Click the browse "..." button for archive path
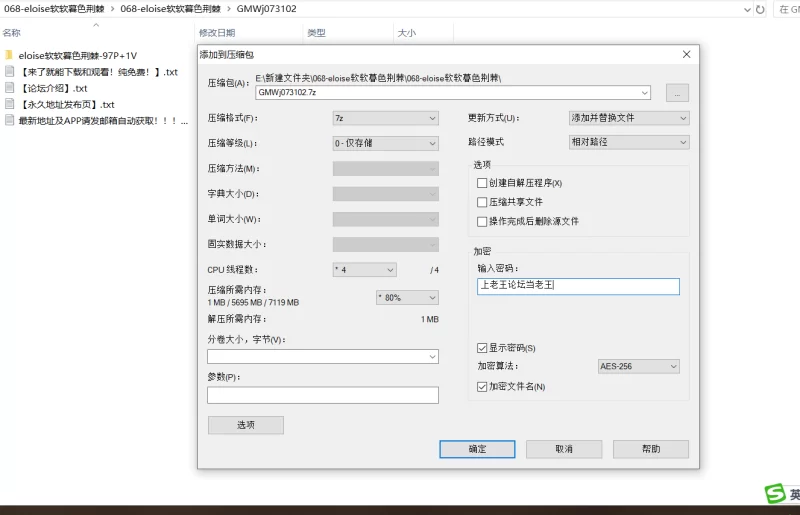 point(677,93)
